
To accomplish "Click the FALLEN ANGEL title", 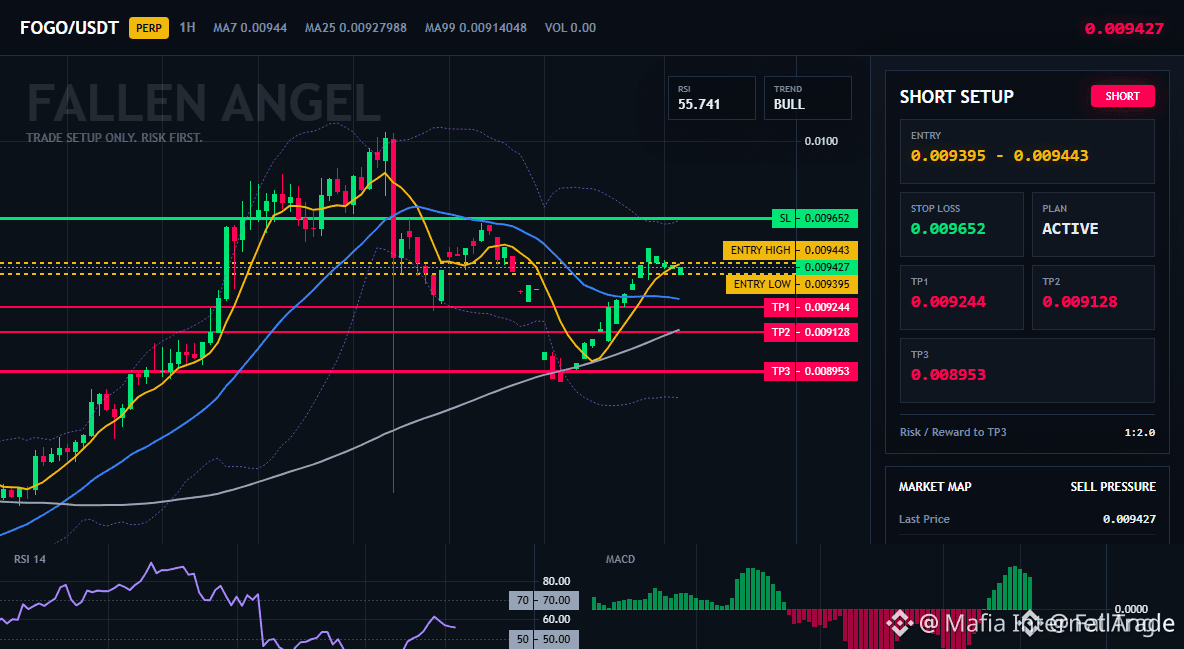I will click(204, 104).
